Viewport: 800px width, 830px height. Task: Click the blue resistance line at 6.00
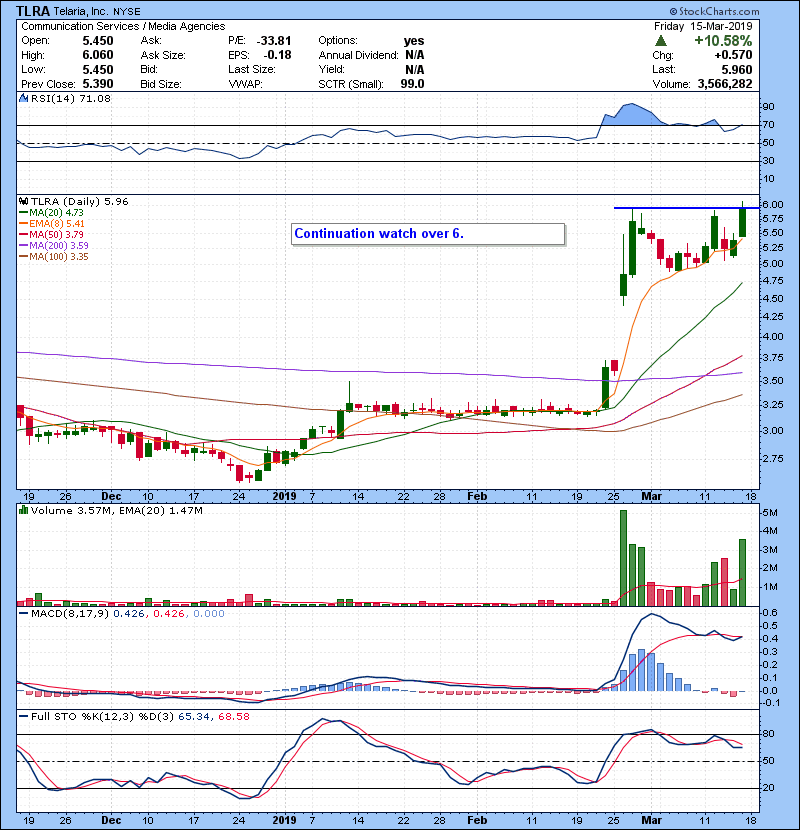(686, 208)
